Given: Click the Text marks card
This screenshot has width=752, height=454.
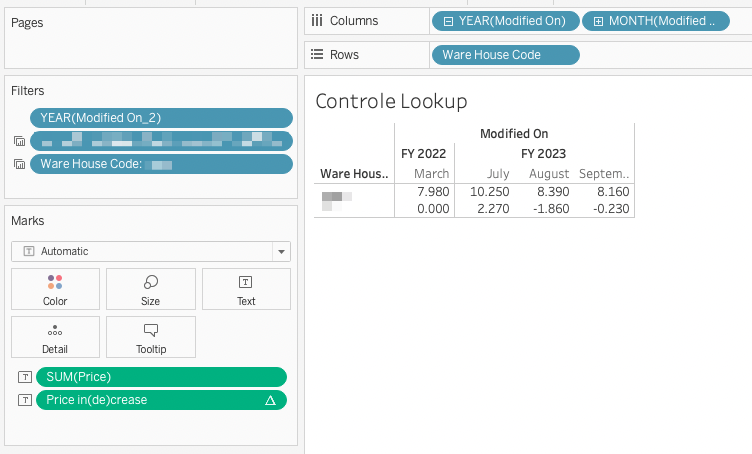Looking at the screenshot, I should pos(246,288).
